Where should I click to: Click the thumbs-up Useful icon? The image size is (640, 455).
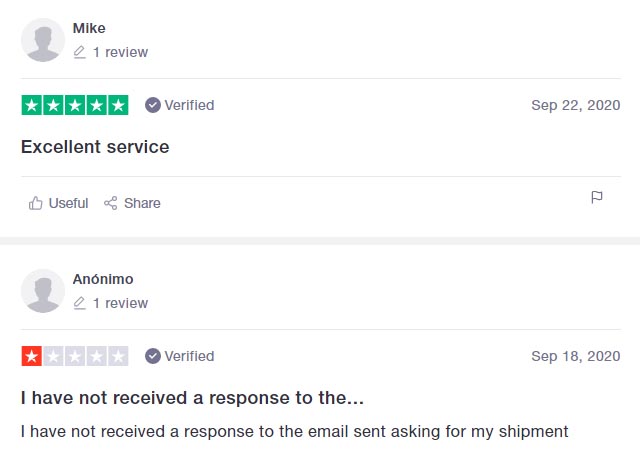point(36,203)
